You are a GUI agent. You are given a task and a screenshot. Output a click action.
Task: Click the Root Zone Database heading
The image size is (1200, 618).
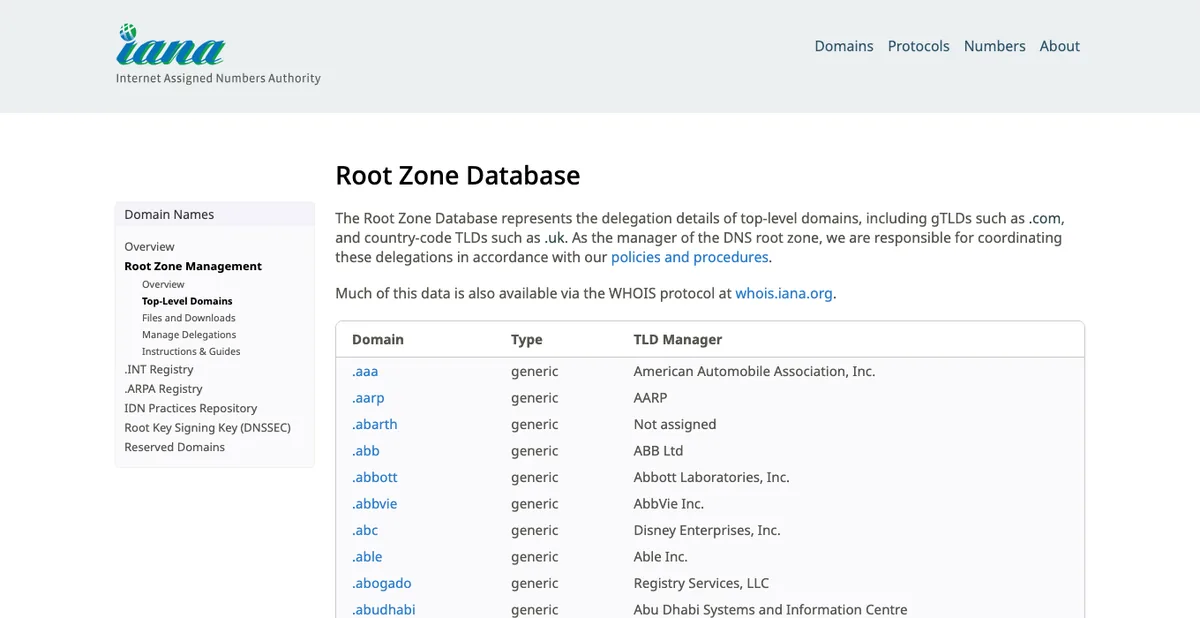458,175
